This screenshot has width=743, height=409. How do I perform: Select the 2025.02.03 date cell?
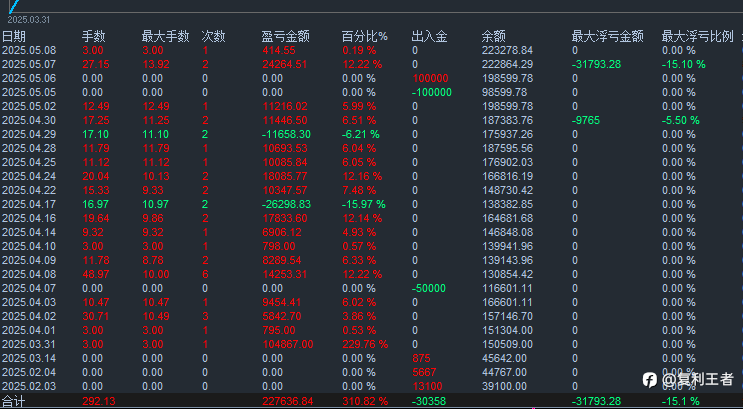29,386
